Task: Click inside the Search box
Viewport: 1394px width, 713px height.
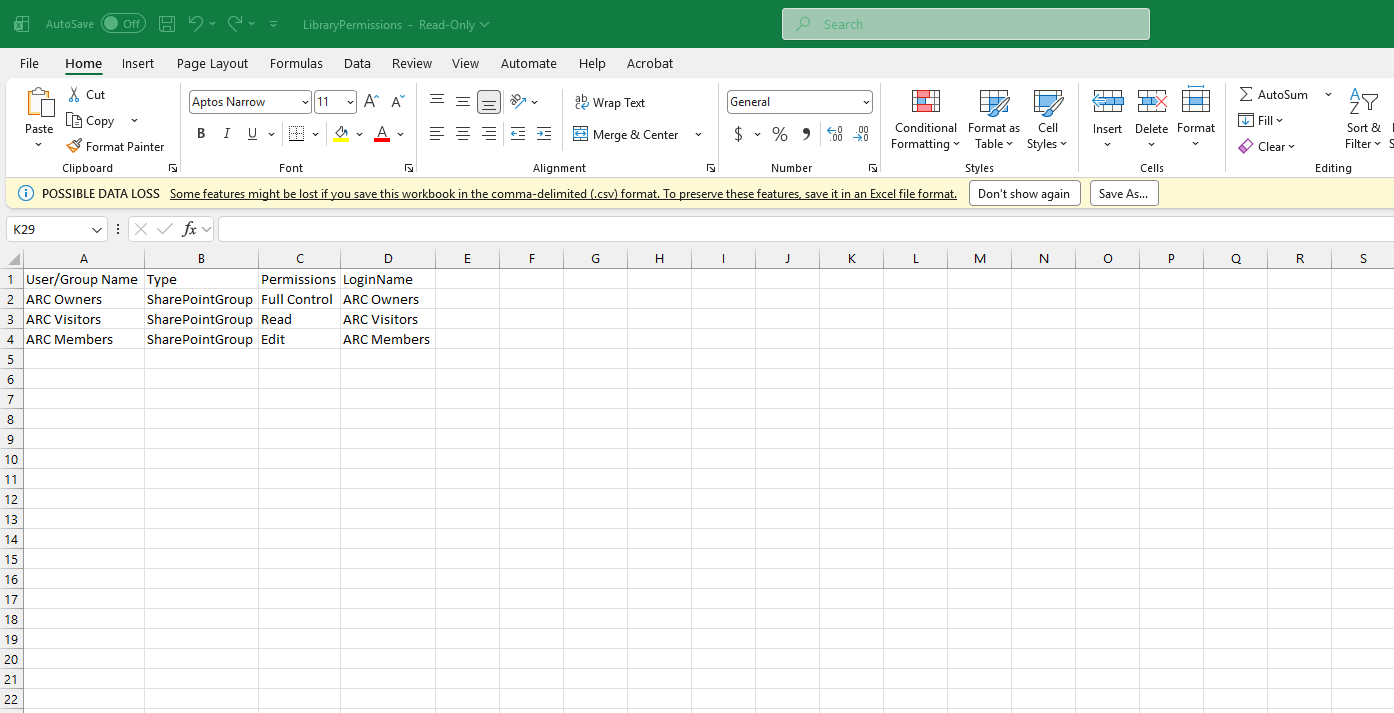Action: click(965, 24)
